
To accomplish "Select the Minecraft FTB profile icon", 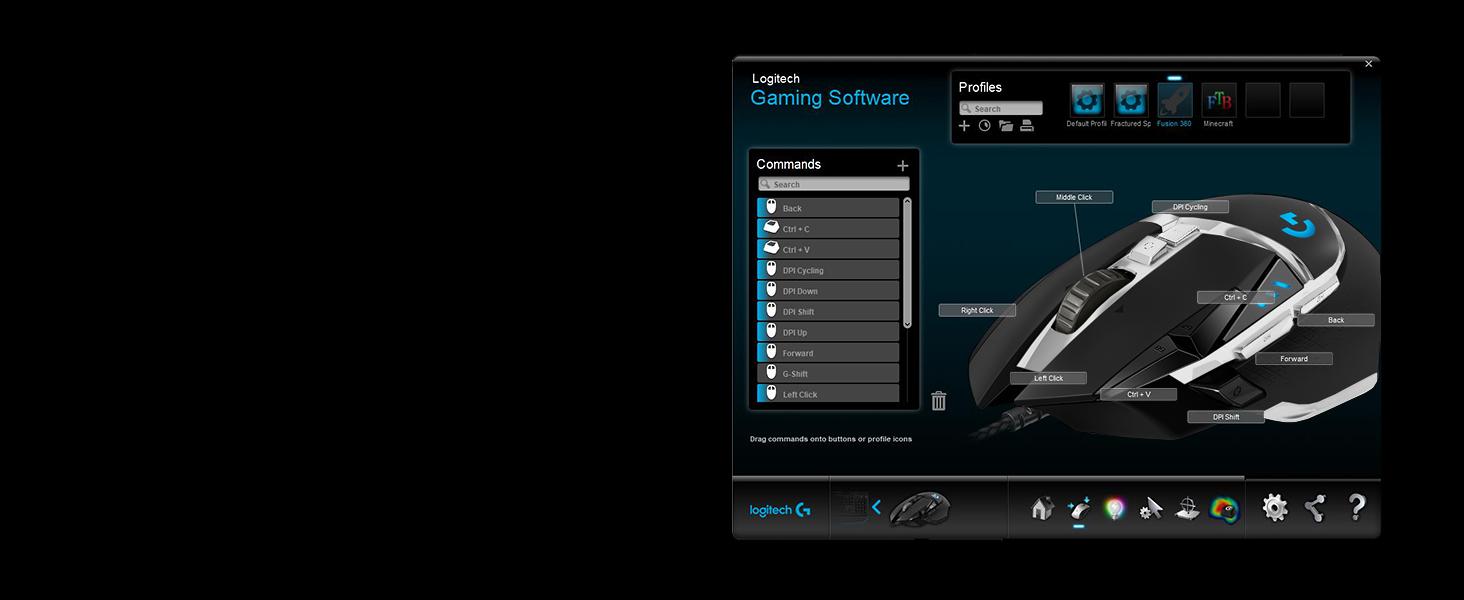I will coord(1219,100).
